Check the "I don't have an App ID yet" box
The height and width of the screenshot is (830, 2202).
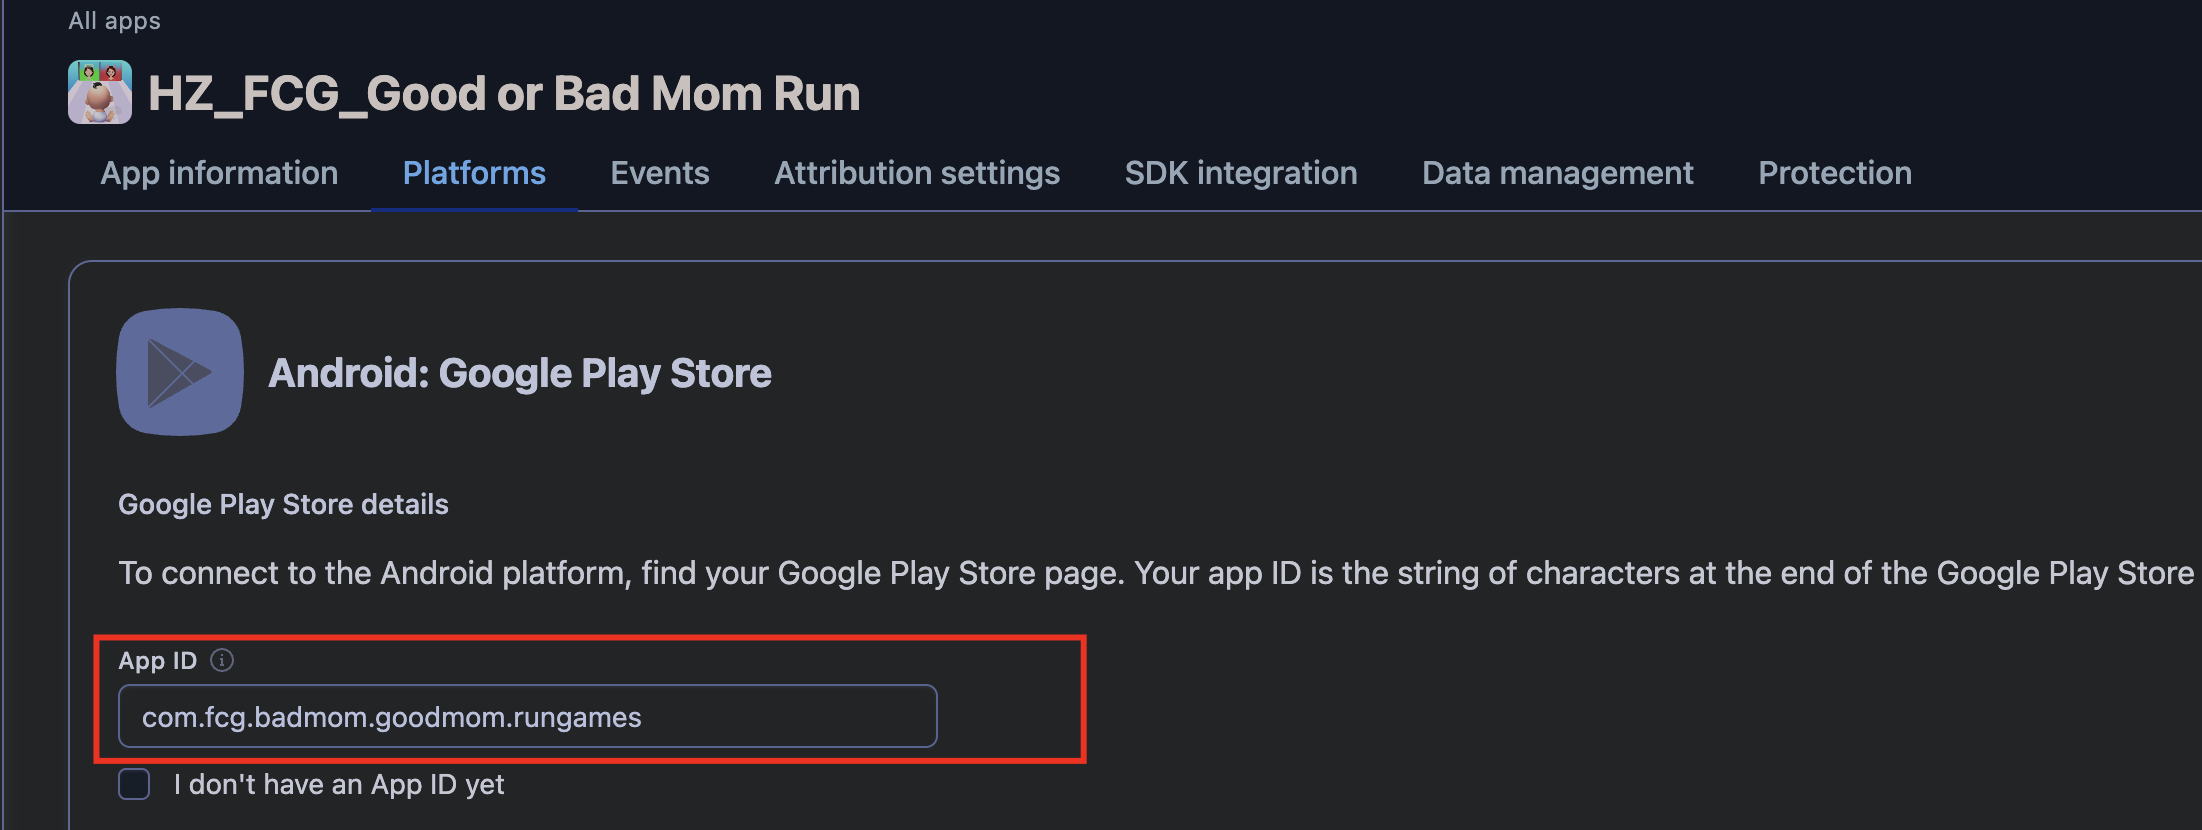coord(134,784)
